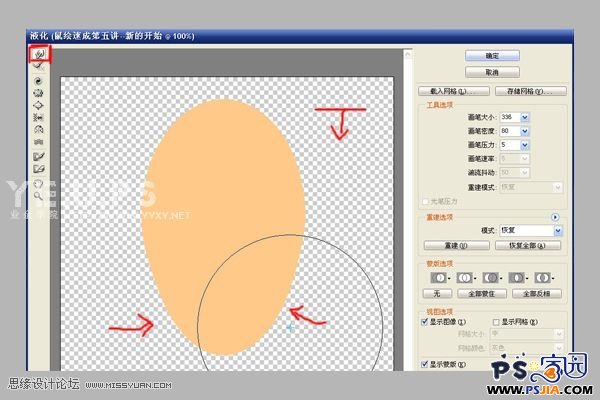600x400 pixels.
Task: Select the Forward Warp tool
Action: [39, 54]
